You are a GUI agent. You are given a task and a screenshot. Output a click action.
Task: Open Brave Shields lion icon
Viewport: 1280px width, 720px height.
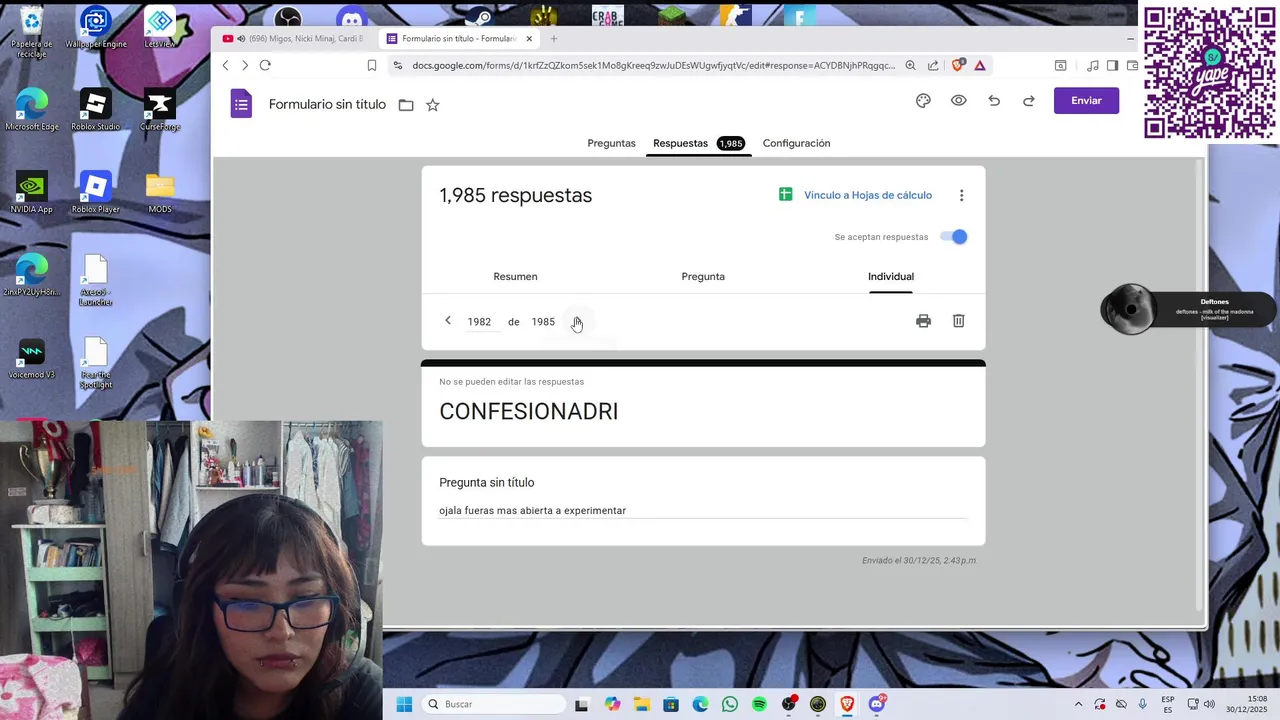click(x=958, y=65)
